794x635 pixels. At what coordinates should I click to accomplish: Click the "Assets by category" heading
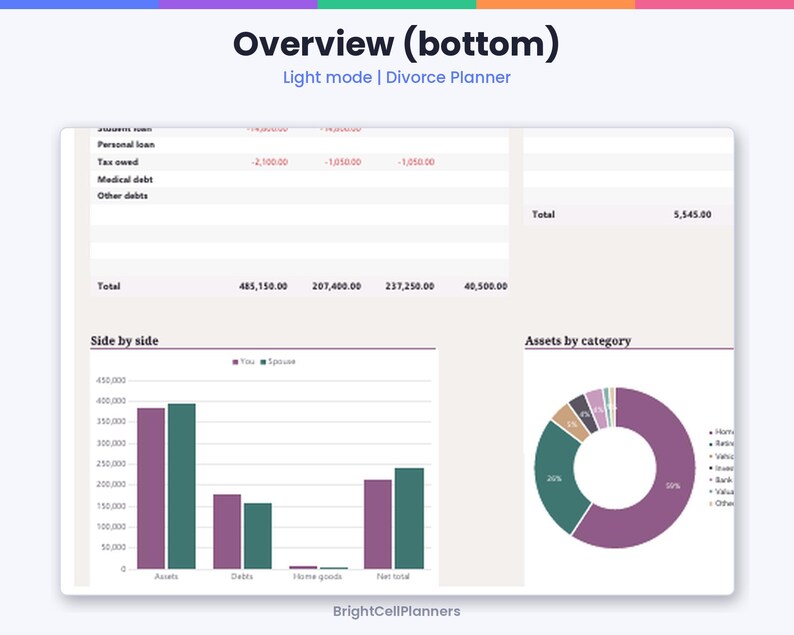pos(578,341)
